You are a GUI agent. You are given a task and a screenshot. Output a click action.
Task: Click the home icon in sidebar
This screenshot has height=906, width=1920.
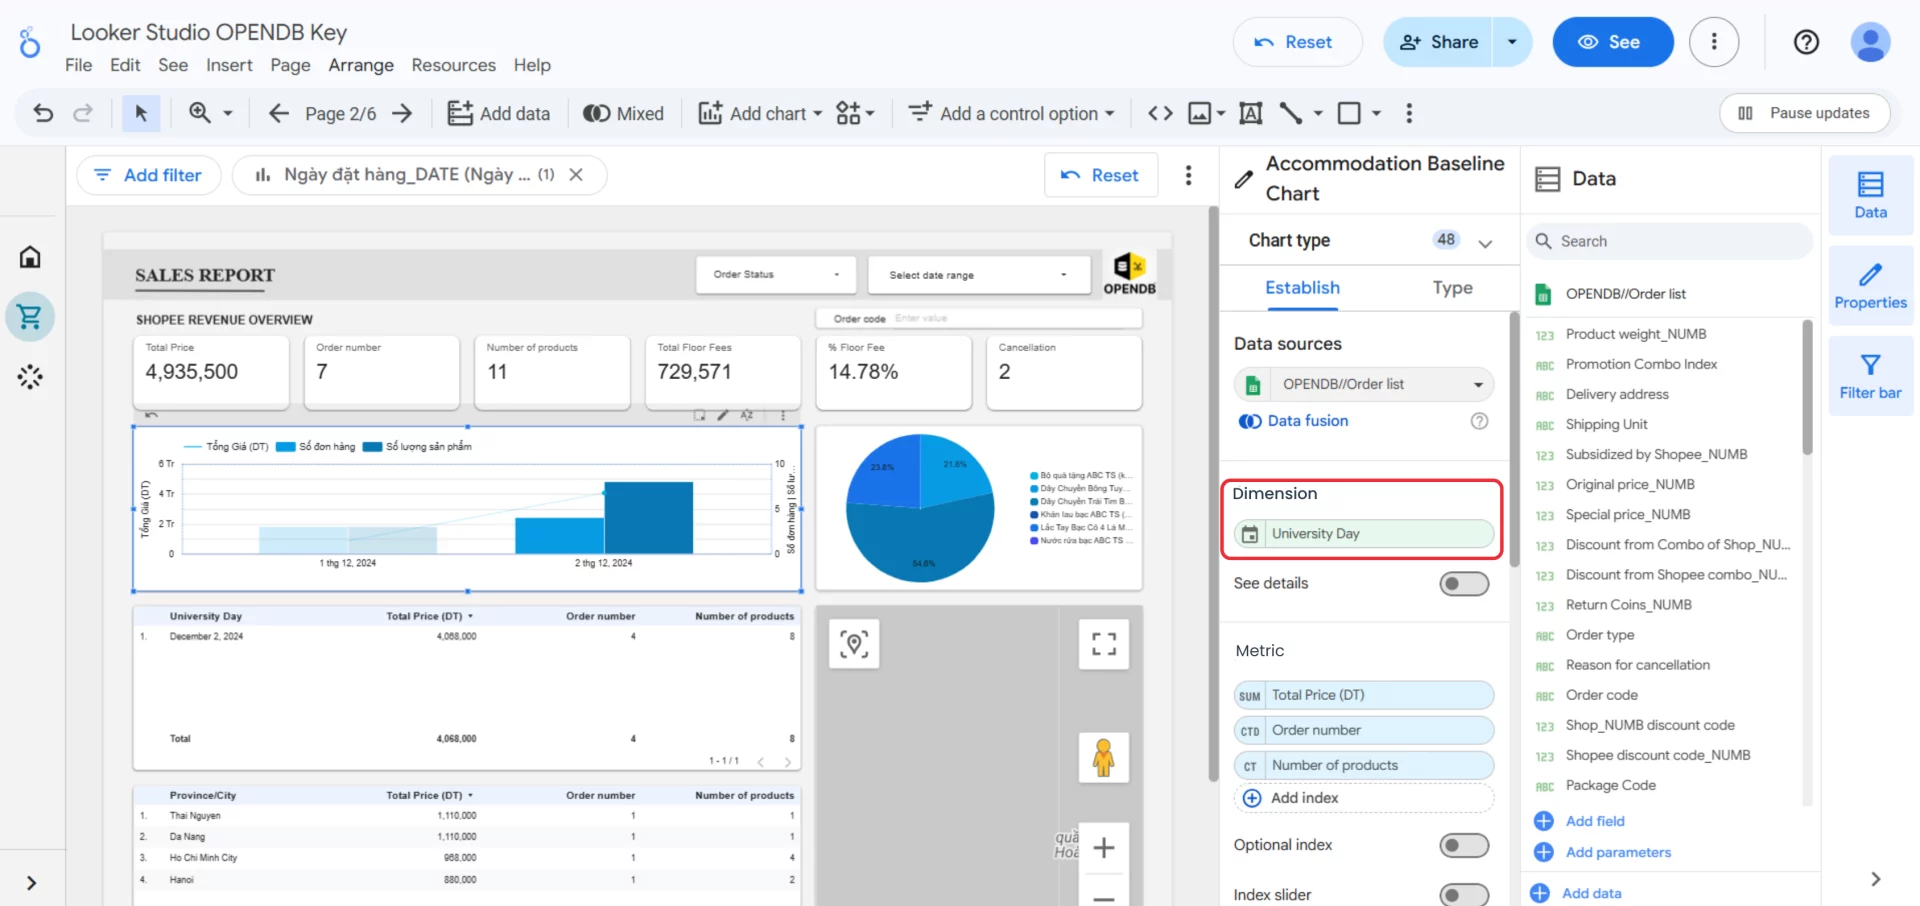click(x=30, y=257)
